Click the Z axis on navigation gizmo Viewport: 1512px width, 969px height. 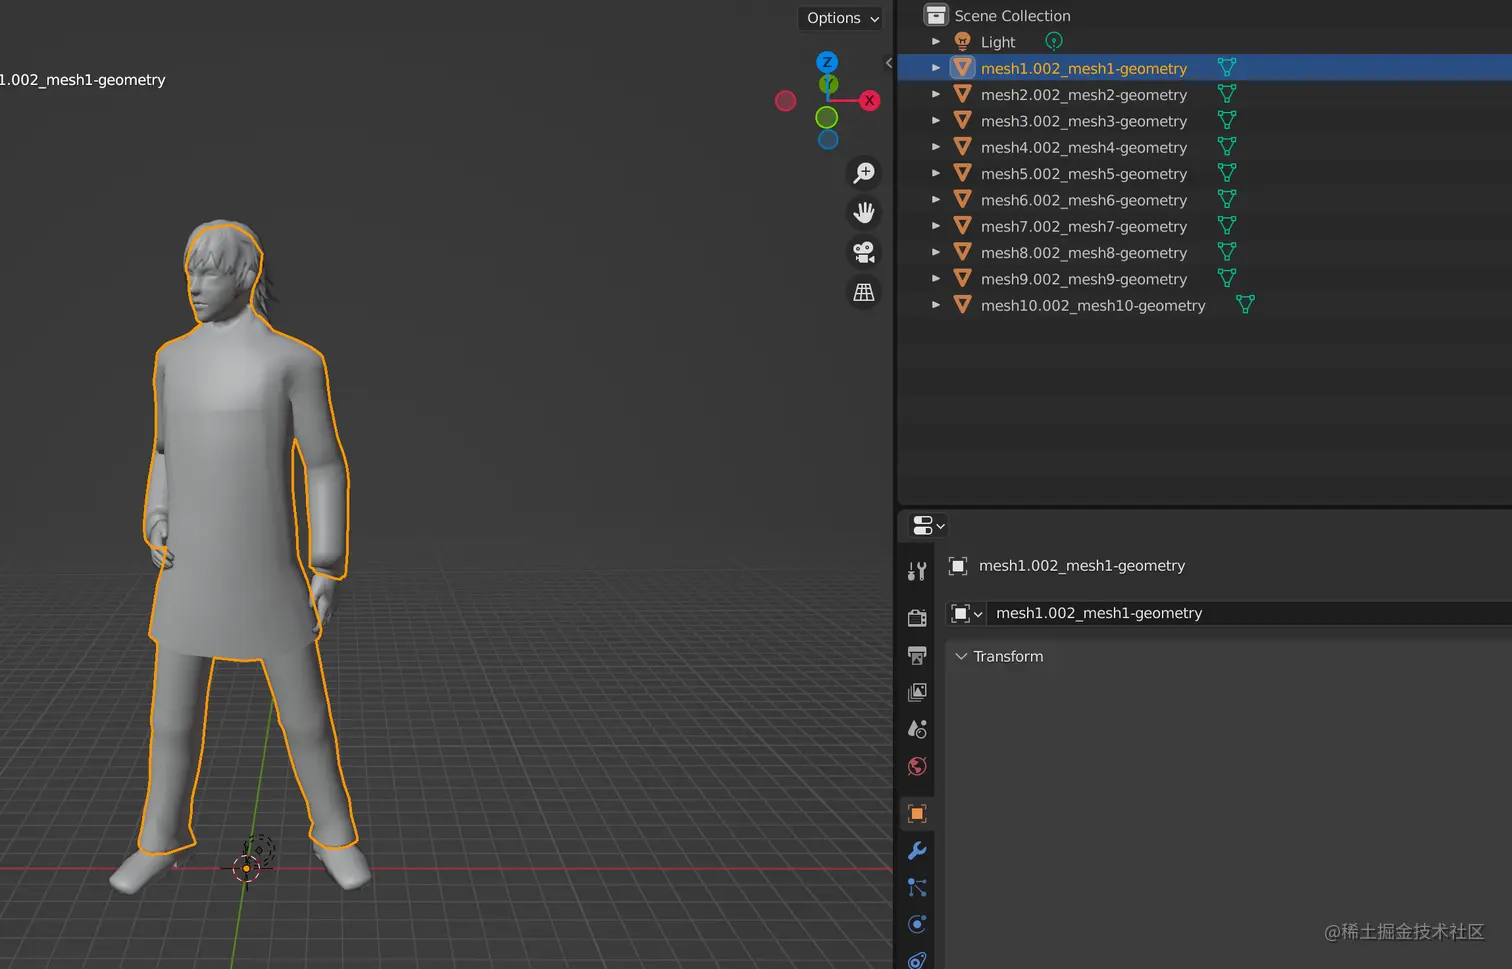(827, 62)
